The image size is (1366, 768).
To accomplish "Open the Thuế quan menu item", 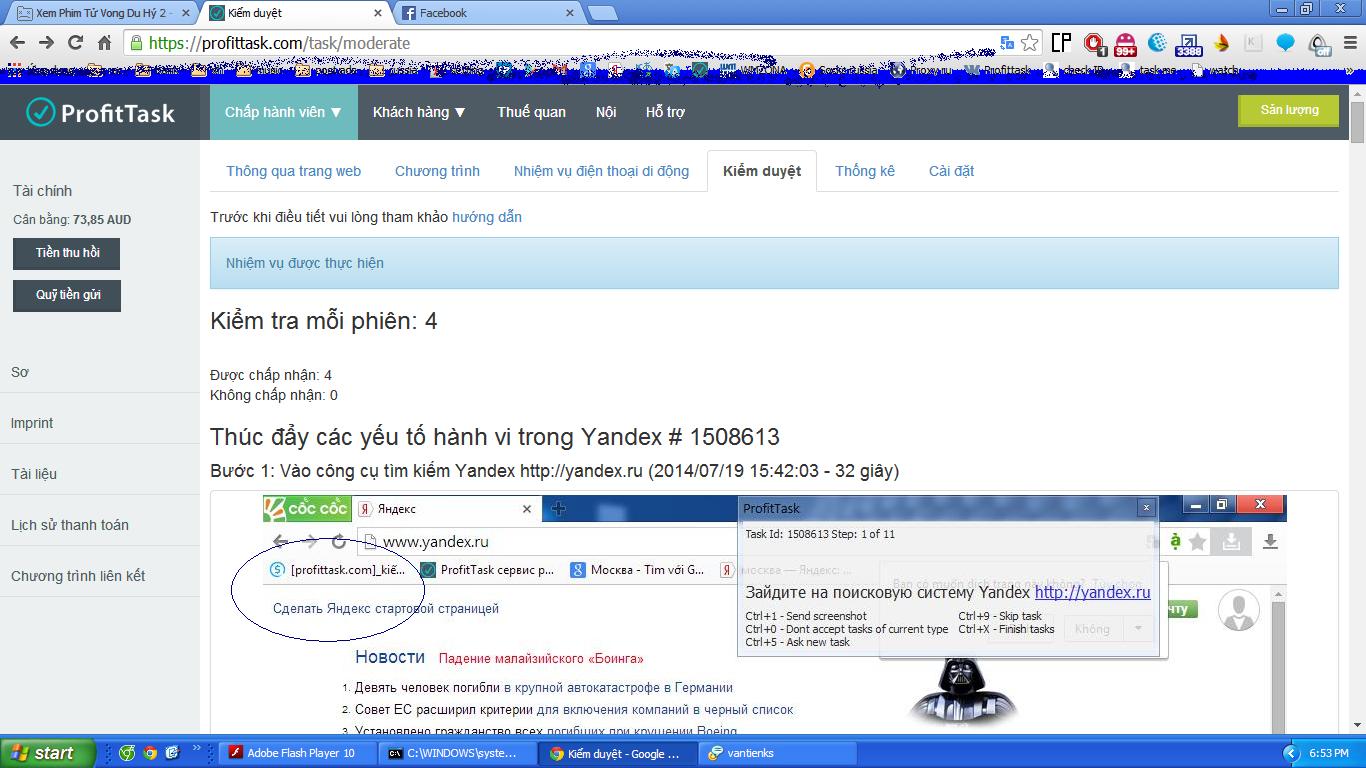I will (x=531, y=112).
